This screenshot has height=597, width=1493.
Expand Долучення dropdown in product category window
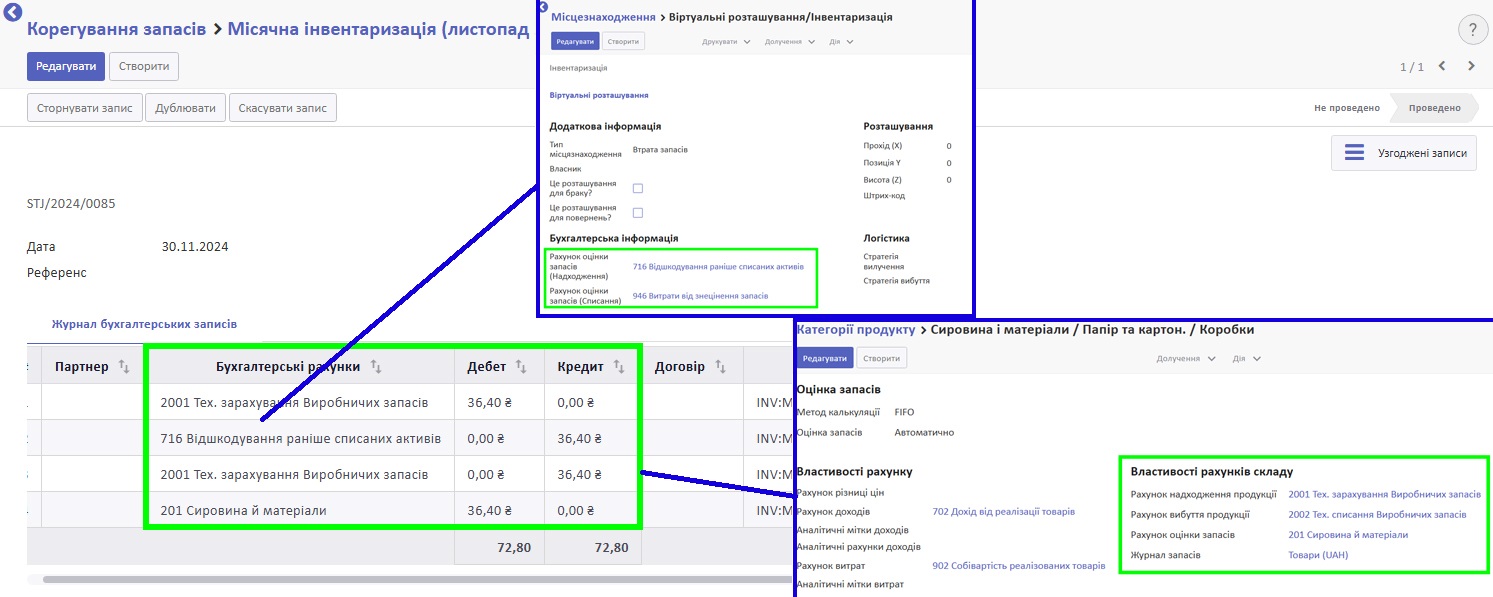(x=1186, y=358)
